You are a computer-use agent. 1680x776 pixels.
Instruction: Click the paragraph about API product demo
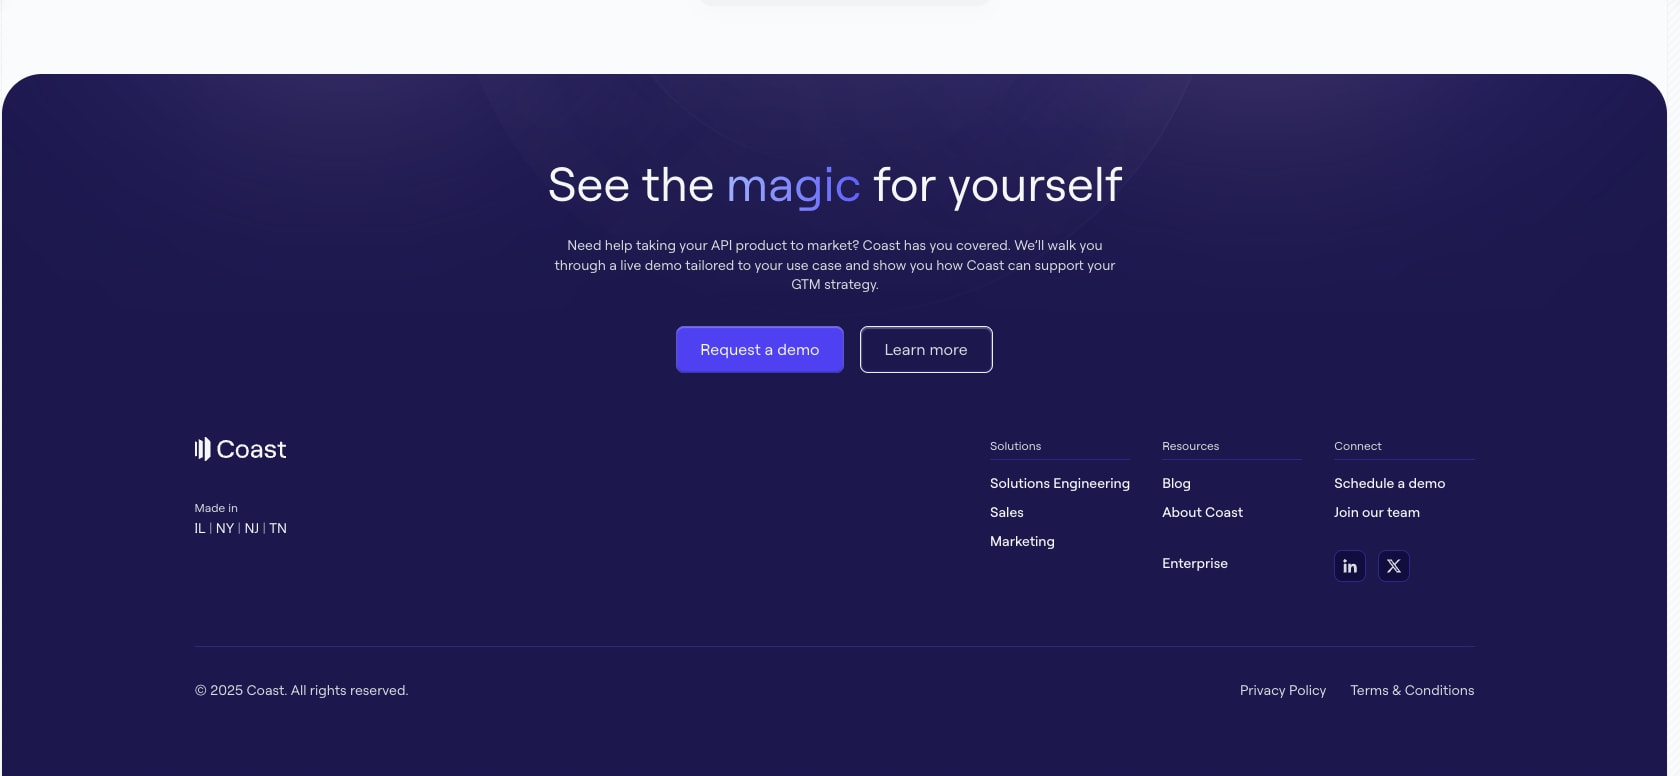click(x=835, y=265)
